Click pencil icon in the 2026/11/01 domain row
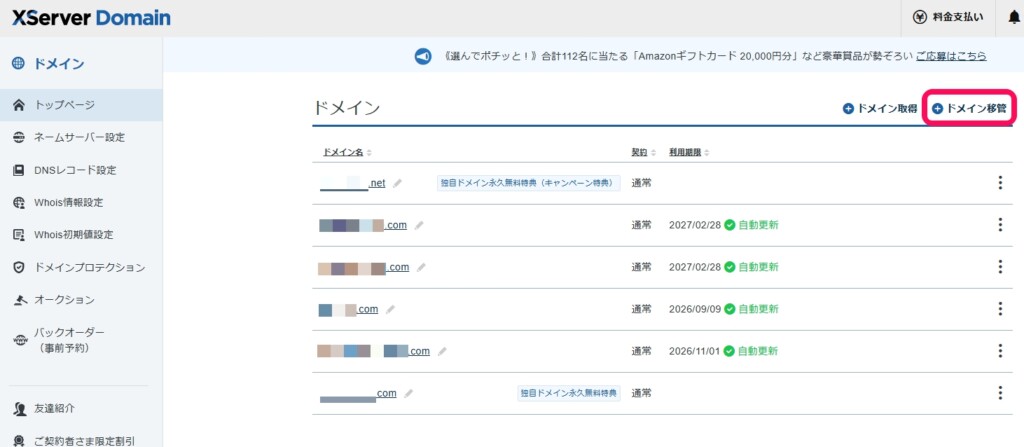 (x=442, y=351)
